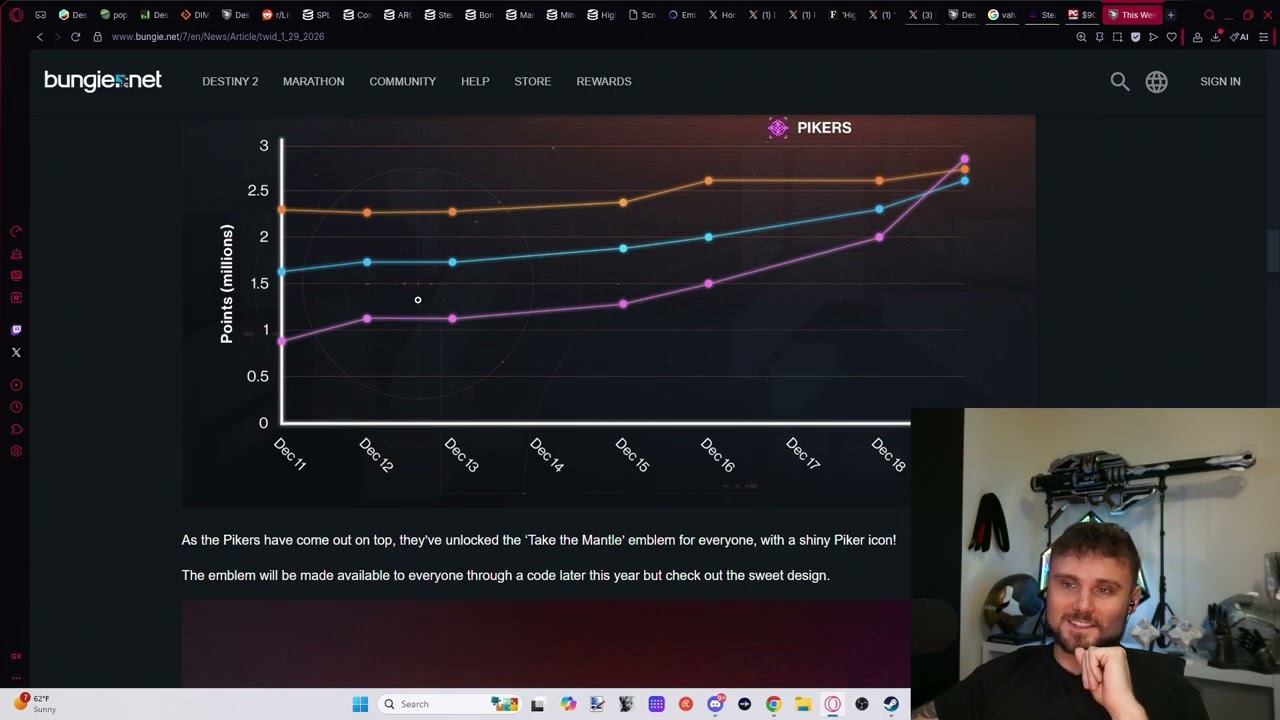Click the pink data point at Dec 18
The image size is (1280, 720).
879,237
